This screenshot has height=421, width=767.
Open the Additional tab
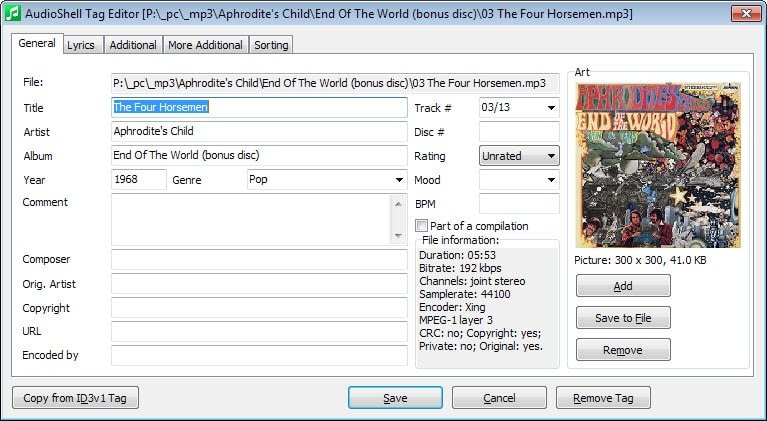133,45
